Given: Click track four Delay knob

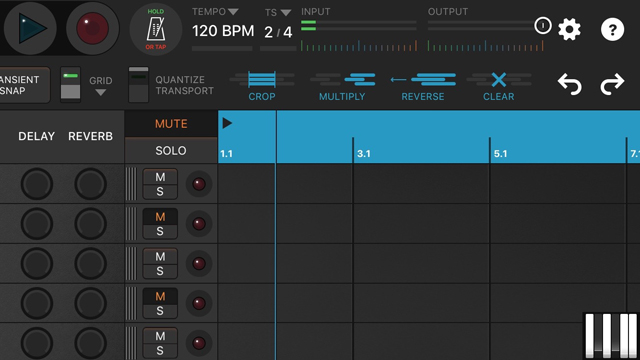Looking at the screenshot, I should tap(37, 303).
